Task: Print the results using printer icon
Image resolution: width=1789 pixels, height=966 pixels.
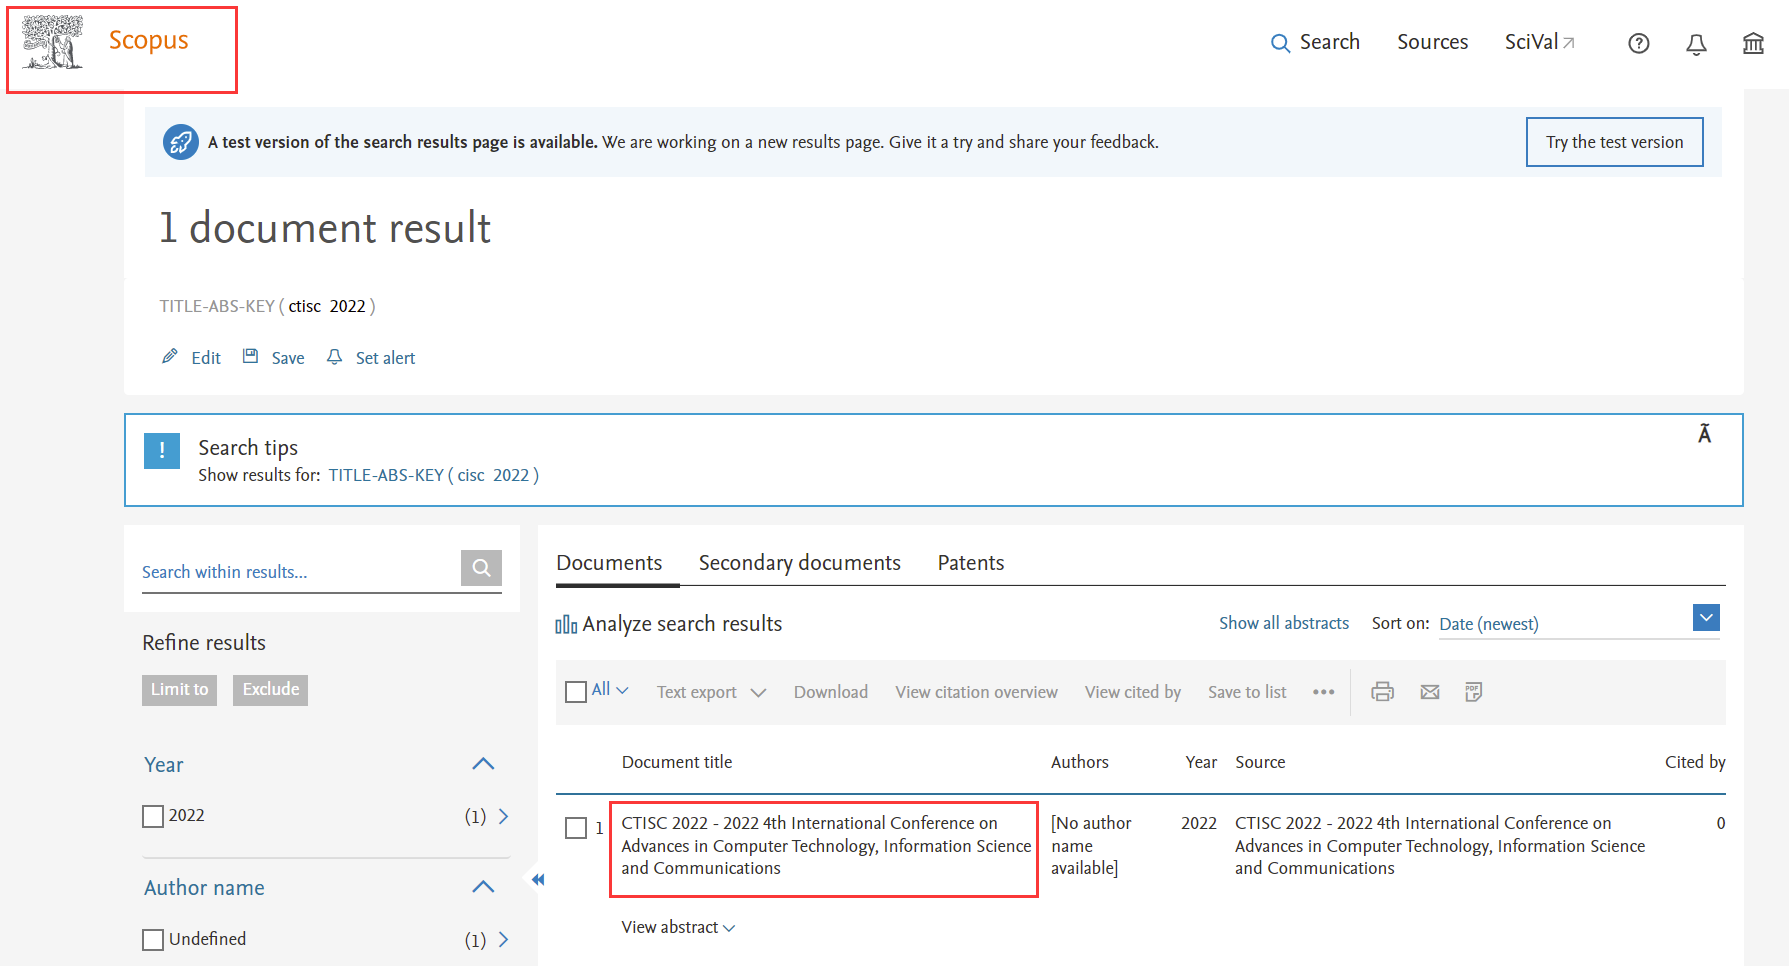Action: [x=1382, y=692]
